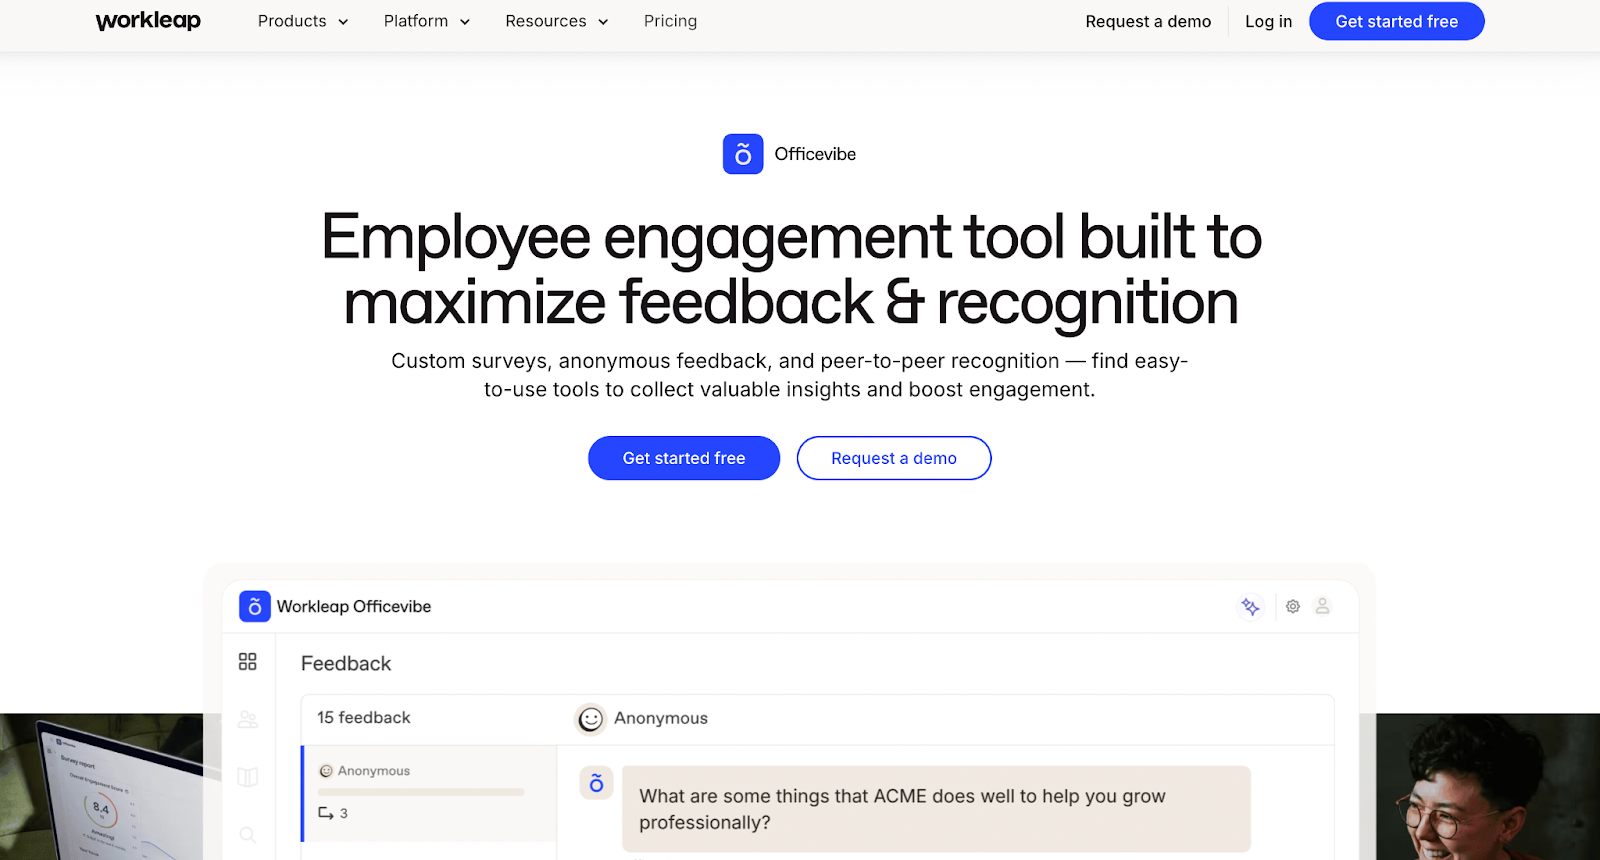Image resolution: width=1600 pixels, height=860 pixels.
Task: Select the Anonymous feedback list item
Action: pos(429,793)
